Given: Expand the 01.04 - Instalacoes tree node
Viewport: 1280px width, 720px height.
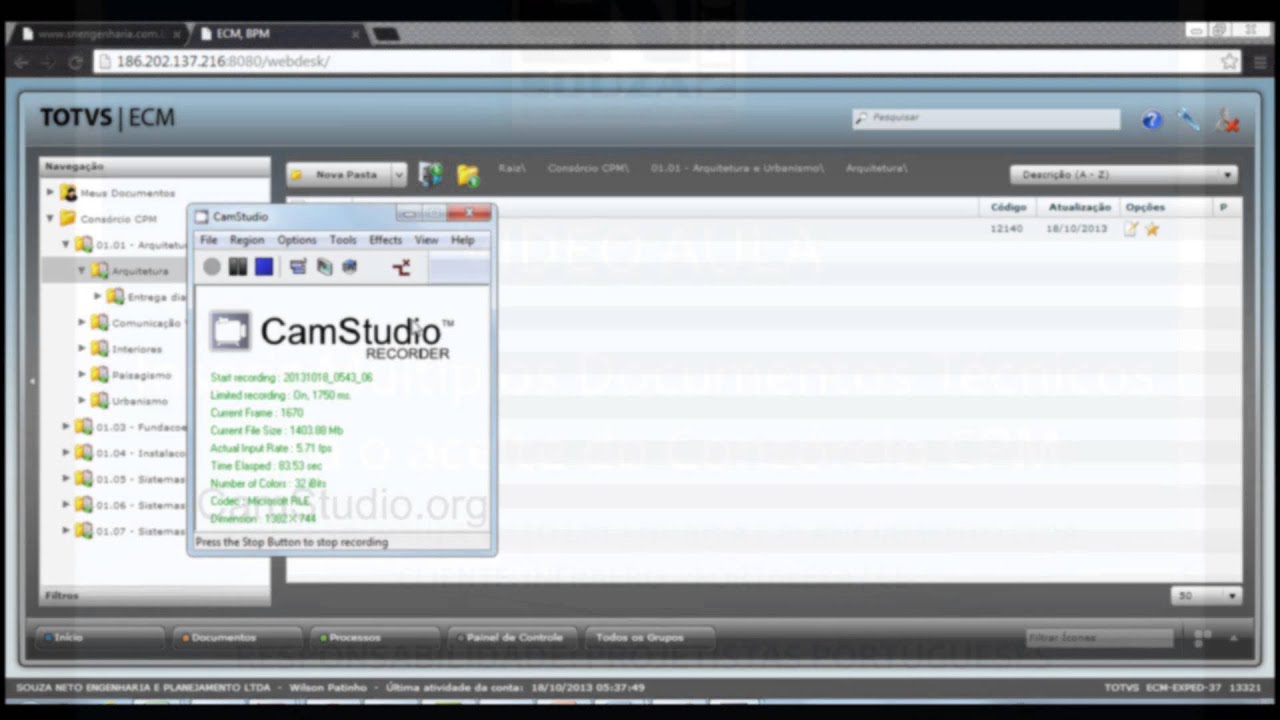Looking at the screenshot, I should 66,453.
